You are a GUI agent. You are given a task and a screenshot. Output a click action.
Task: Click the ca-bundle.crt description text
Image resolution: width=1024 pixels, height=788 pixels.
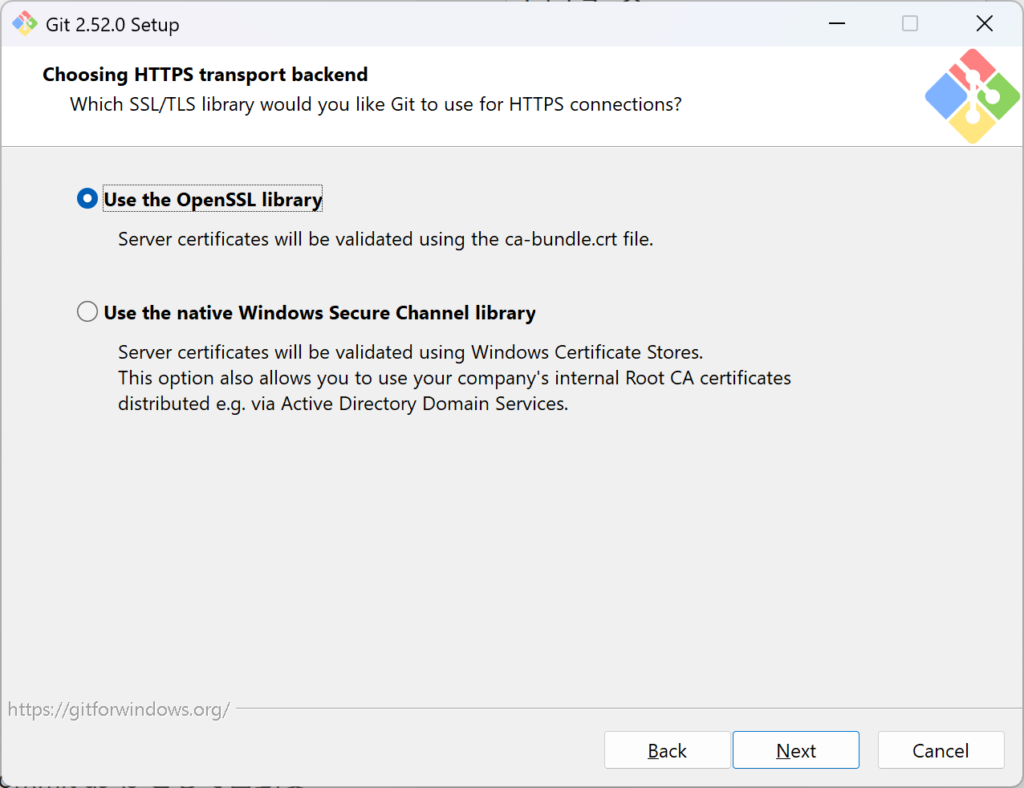385,239
